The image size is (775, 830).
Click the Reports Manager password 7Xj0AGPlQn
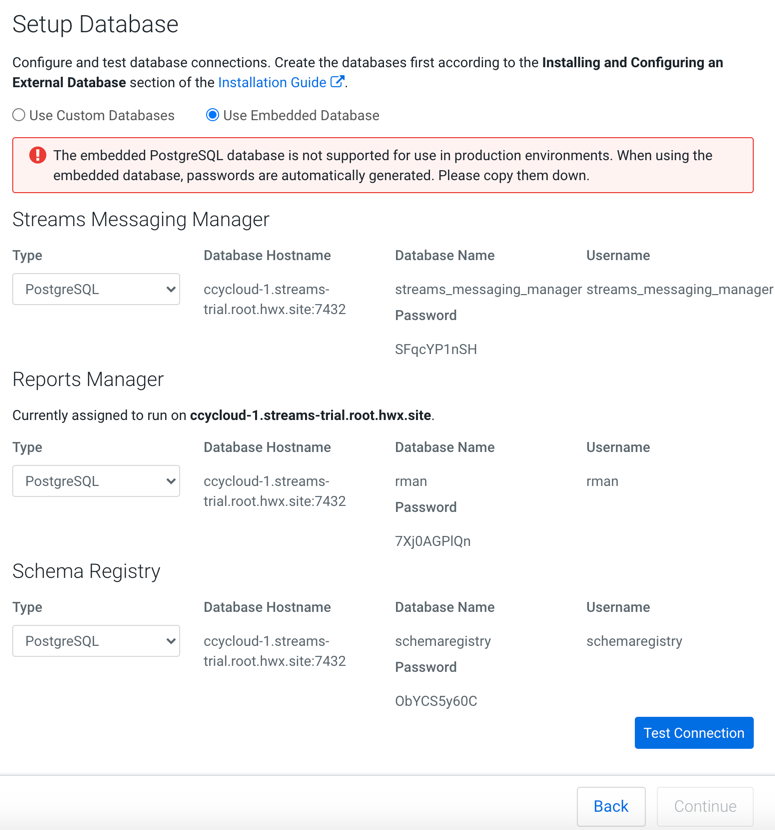coord(433,541)
